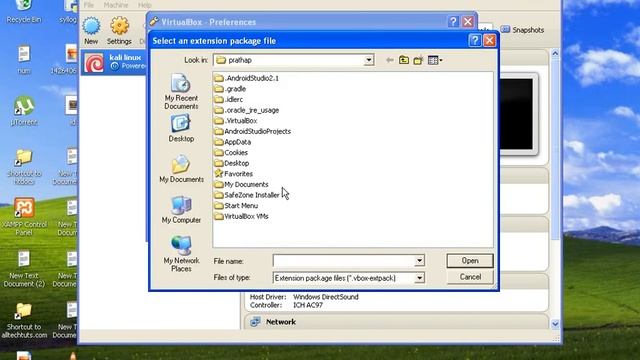This screenshot has width=640, height=360.
Task: Expand the Files of type dropdown
Action: [x=419, y=278]
